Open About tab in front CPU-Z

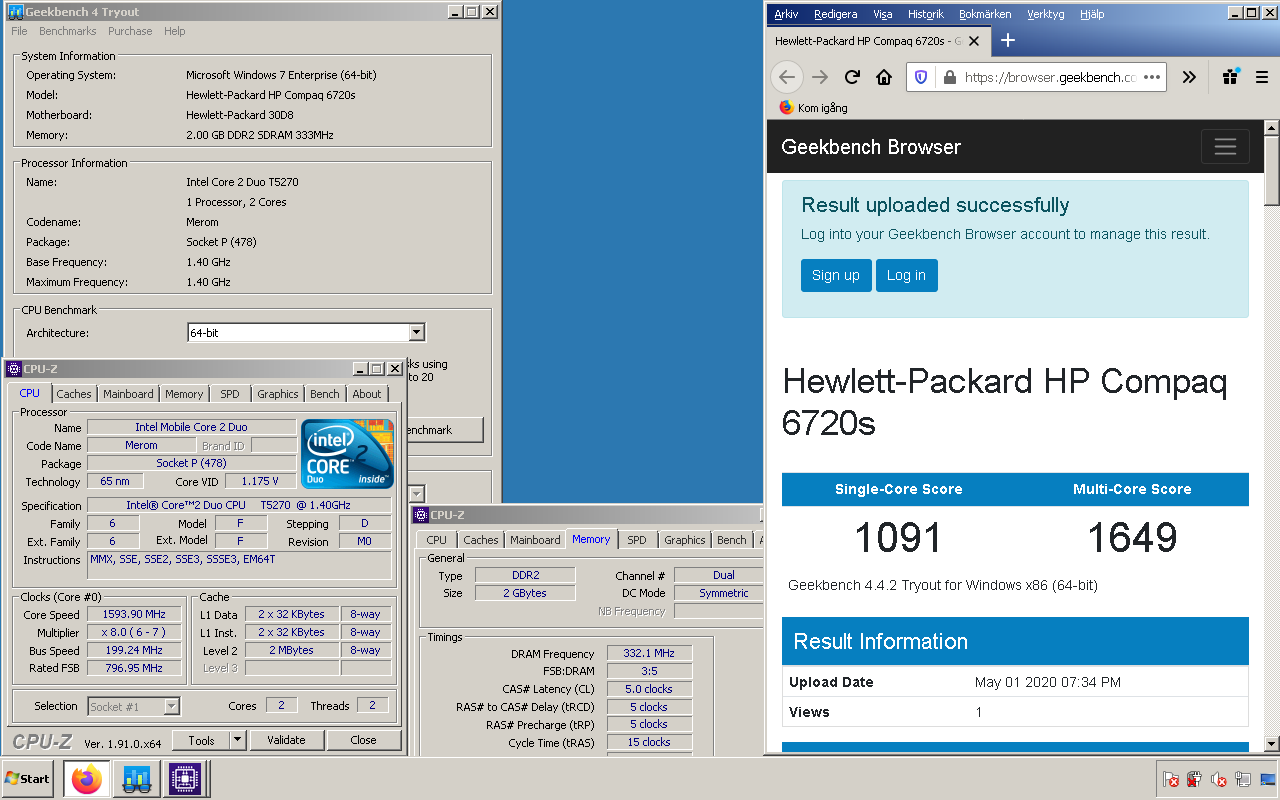pos(367,394)
